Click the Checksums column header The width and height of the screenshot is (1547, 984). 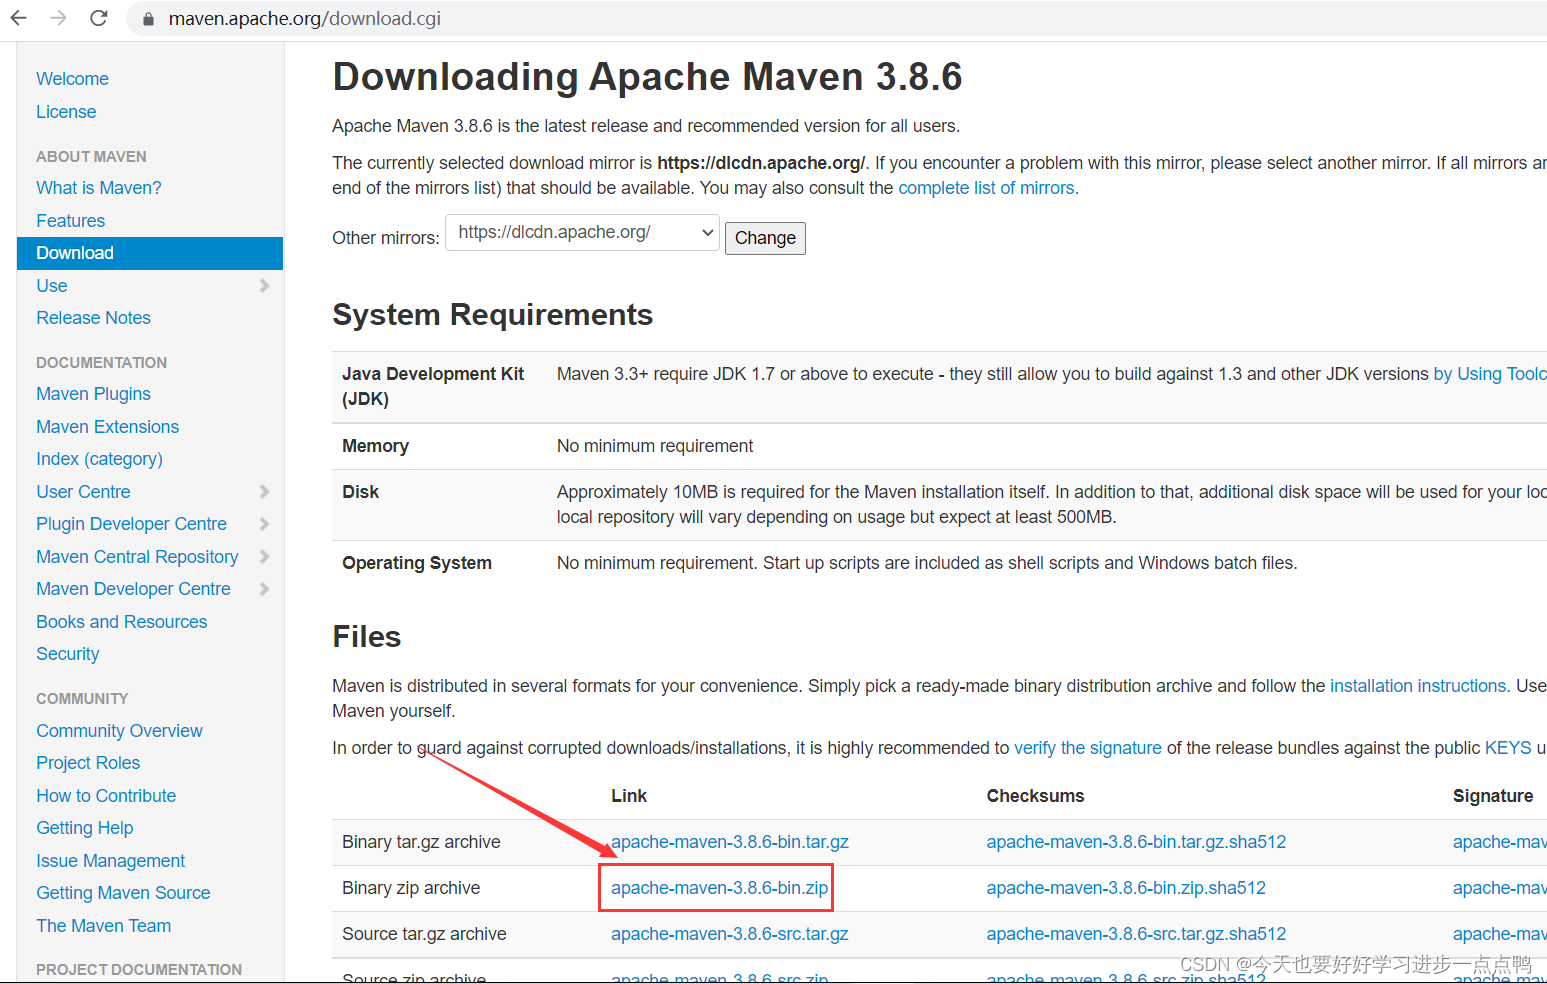coord(1035,796)
